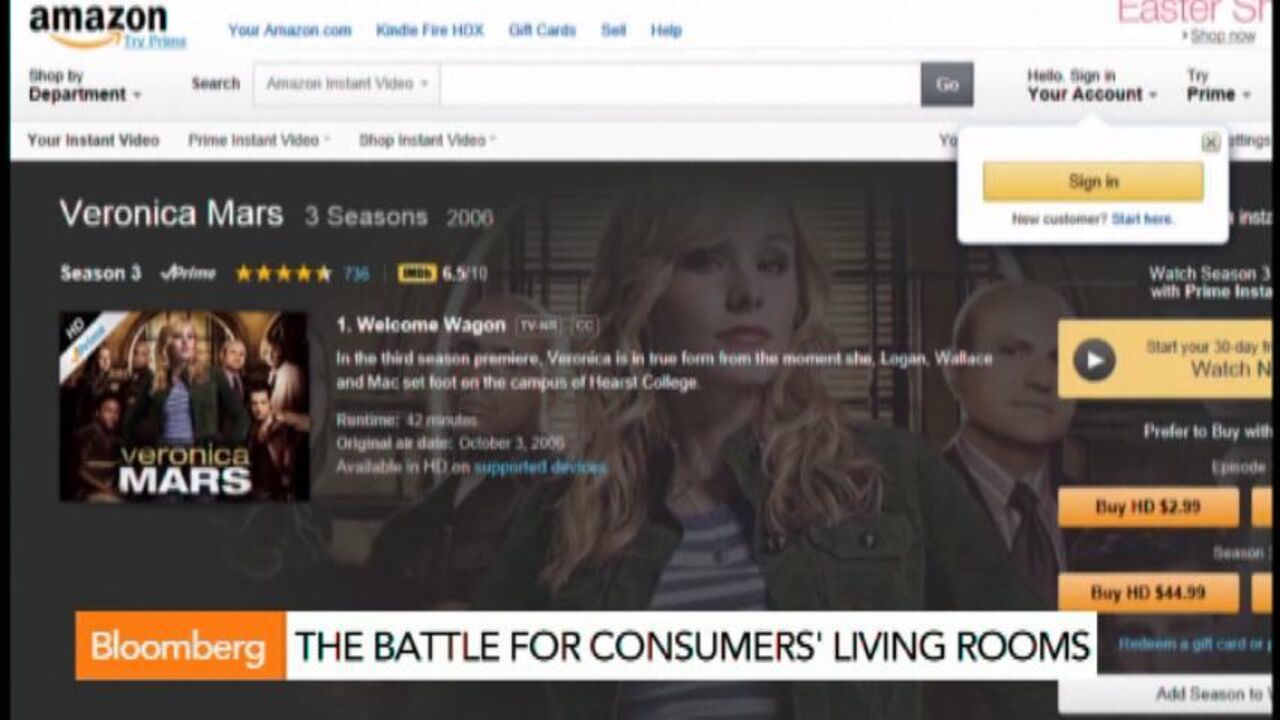This screenshot has width=1280, height=720.
Task: Click the Add Season to Watchlist button
Action: click(1166, 693)
